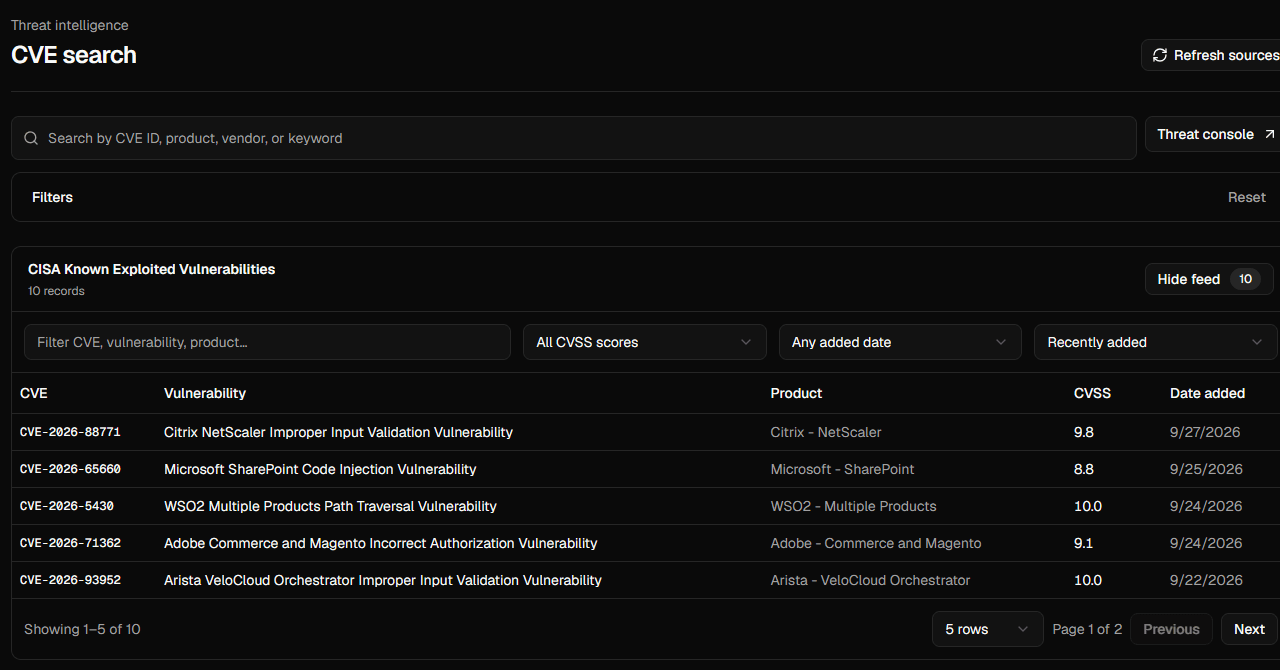Click the 9/24/2026 date in the Adobe row

click(1206, 543)
